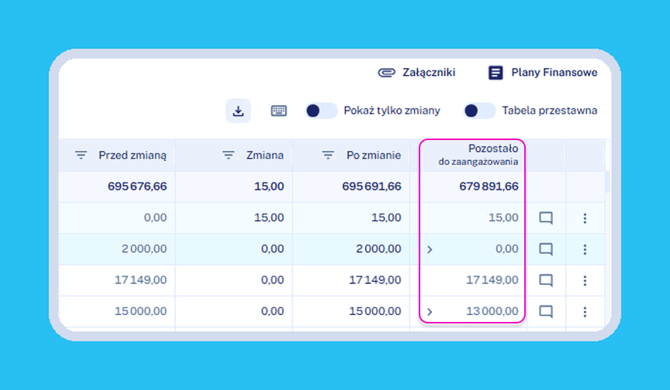Click the document icon beside Plany Finansowe

tap(495, 73)
